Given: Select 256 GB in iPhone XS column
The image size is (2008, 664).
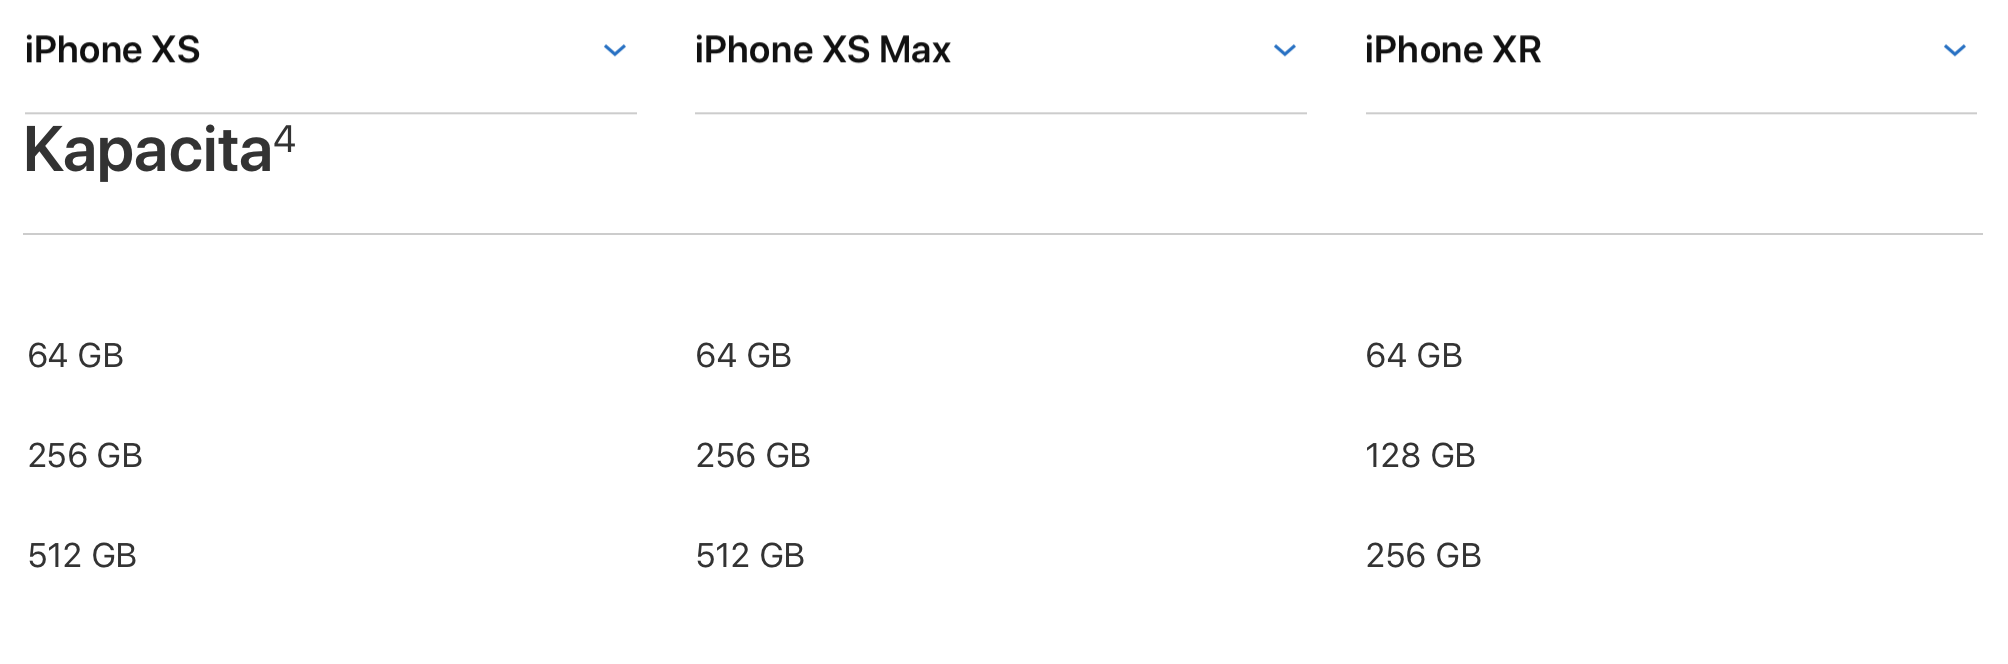Looking at the screenshot, I should coord(85,456).
